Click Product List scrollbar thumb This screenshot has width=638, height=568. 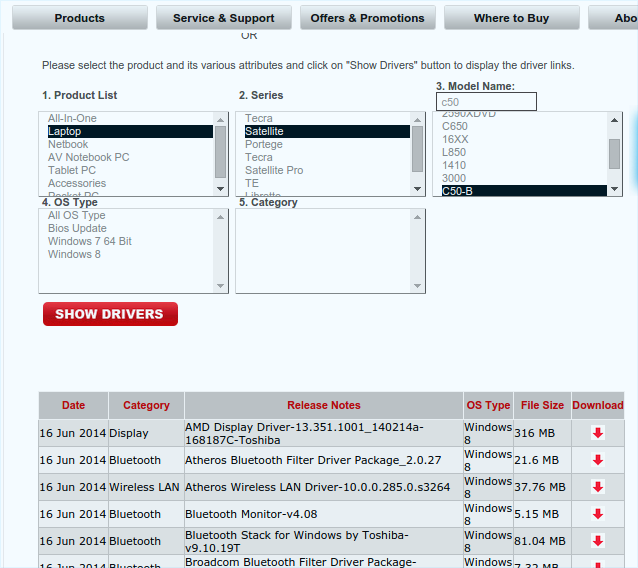tap(221, 152)
